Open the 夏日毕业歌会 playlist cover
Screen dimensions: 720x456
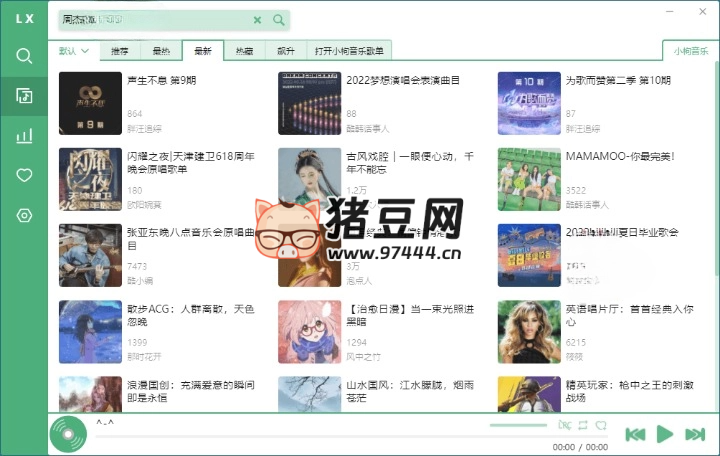pos(529,255)
